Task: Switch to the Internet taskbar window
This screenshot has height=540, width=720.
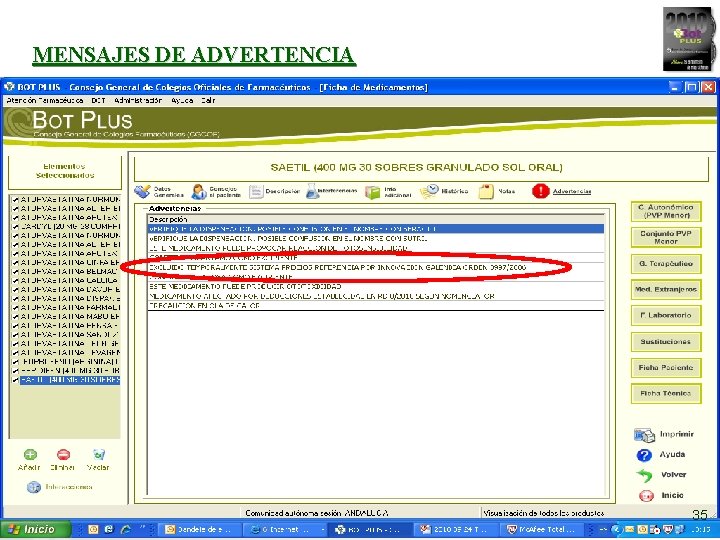Action: tap(285, 529)
